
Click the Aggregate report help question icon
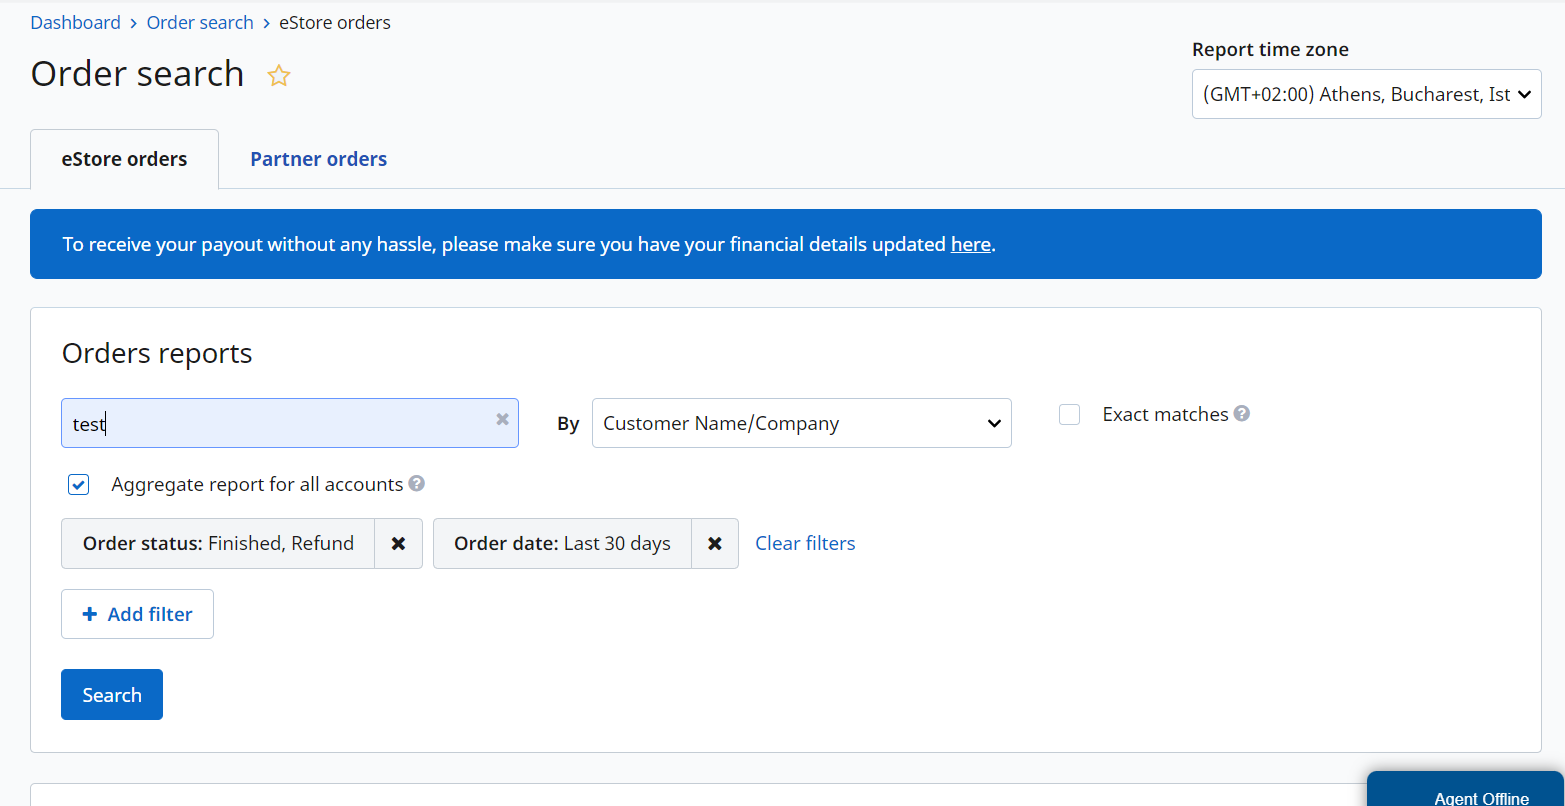pos(417,483)
